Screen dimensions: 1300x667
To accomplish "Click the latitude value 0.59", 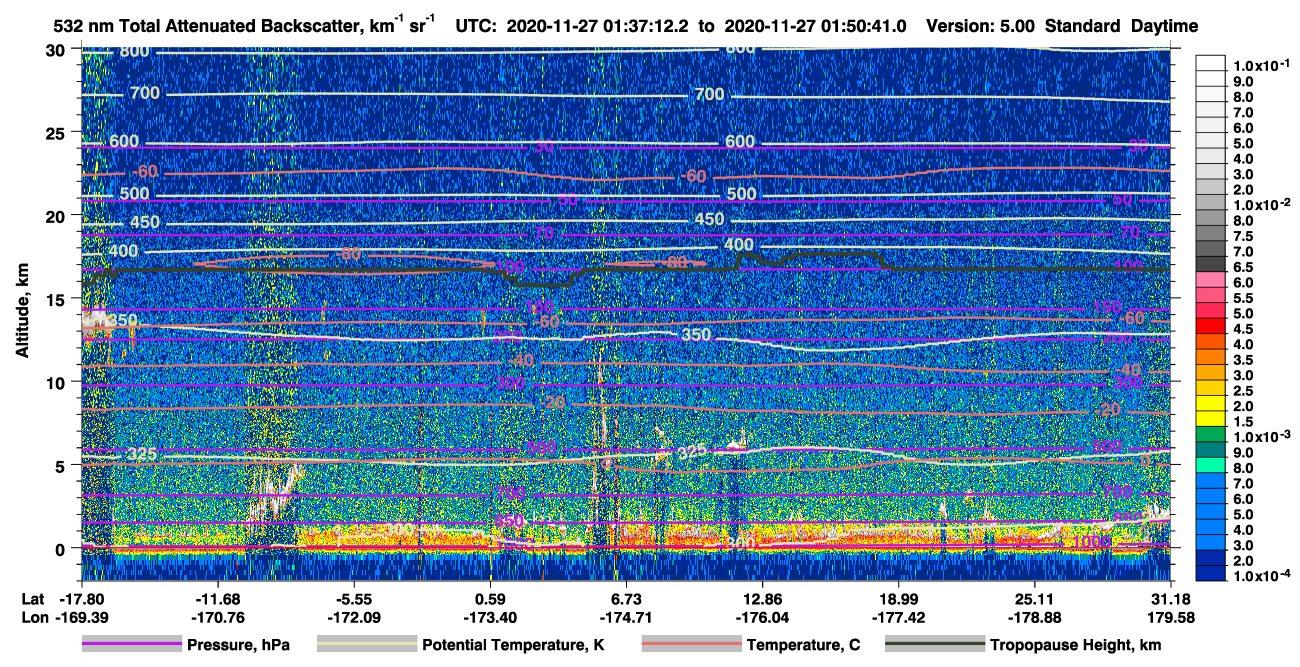I will pyautogui.click(x=490, y=598).
